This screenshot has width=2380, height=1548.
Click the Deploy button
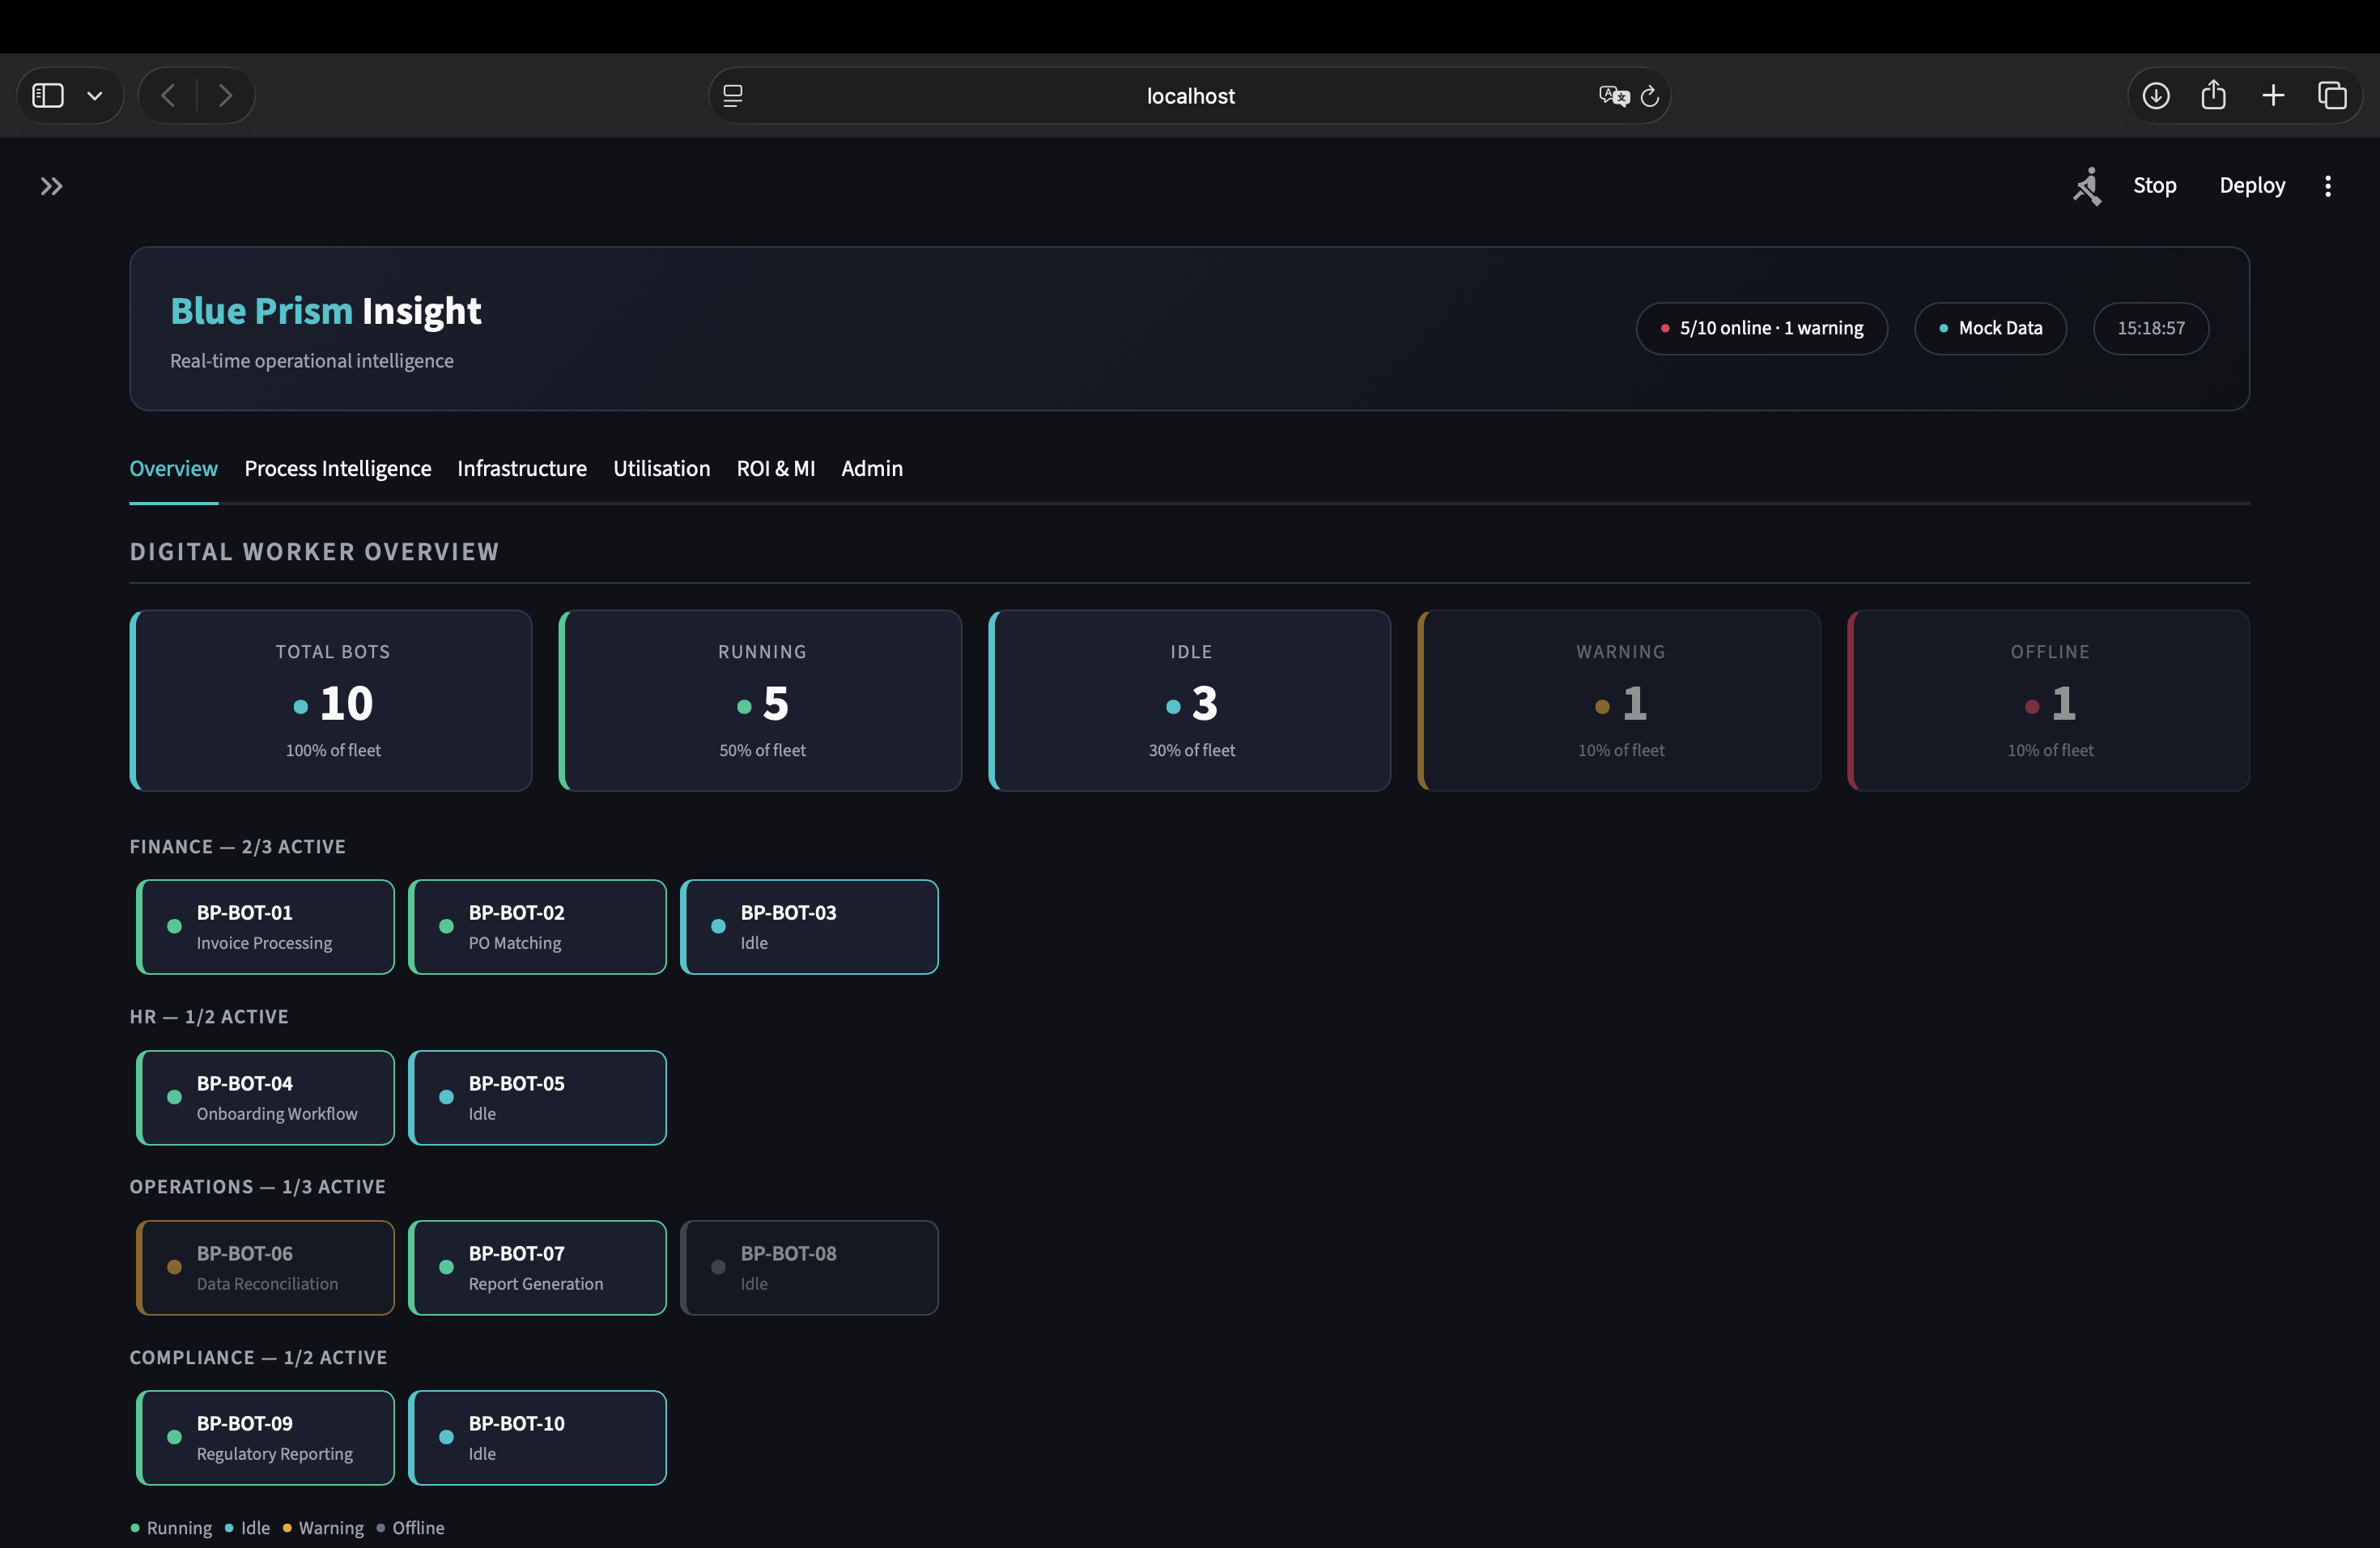(x=2251, y=186)
